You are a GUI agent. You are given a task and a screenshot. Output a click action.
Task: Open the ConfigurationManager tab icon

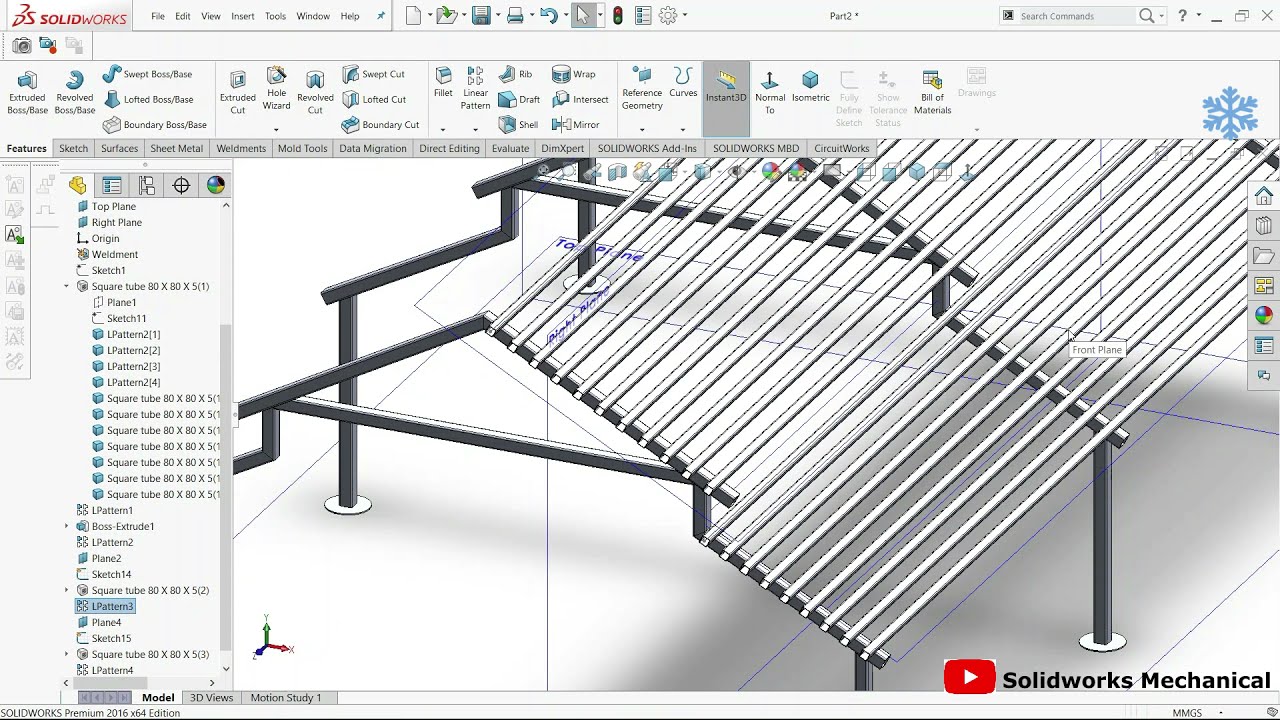point(147,185)
